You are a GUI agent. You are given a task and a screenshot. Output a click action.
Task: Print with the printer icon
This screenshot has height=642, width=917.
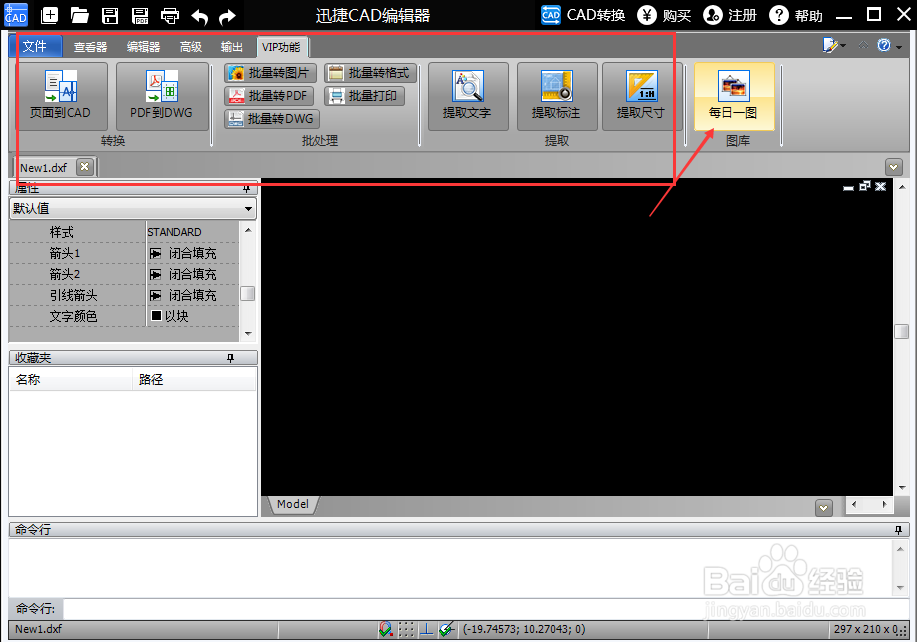(170, 16)
